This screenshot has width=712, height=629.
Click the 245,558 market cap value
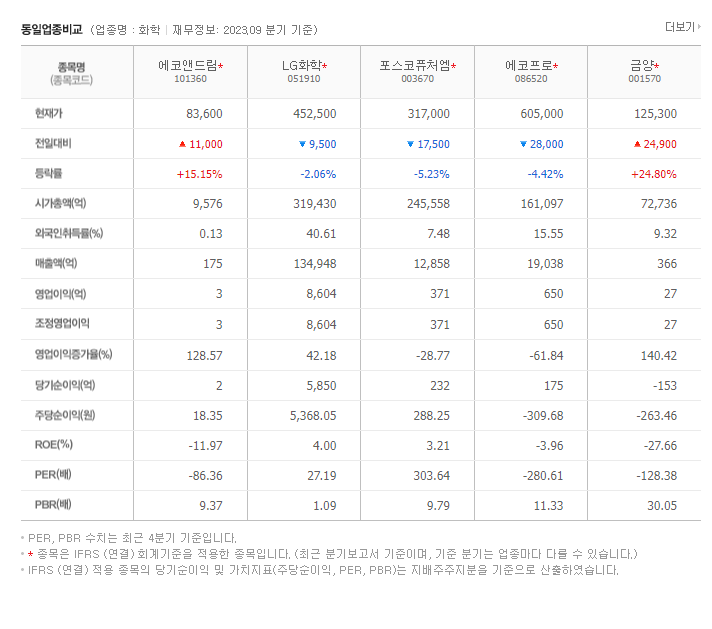[428, 203]
